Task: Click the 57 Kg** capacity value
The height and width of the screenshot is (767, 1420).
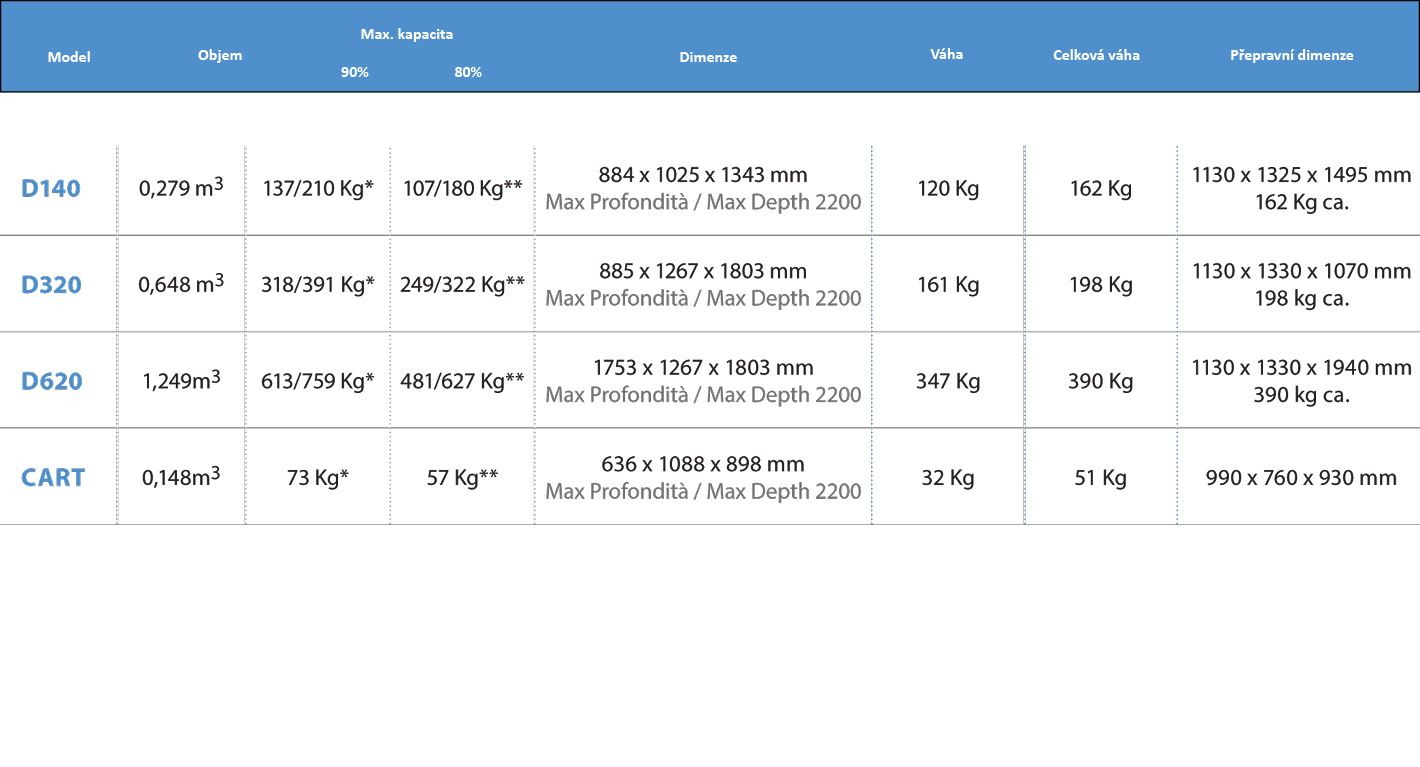Action: point(463,477)
